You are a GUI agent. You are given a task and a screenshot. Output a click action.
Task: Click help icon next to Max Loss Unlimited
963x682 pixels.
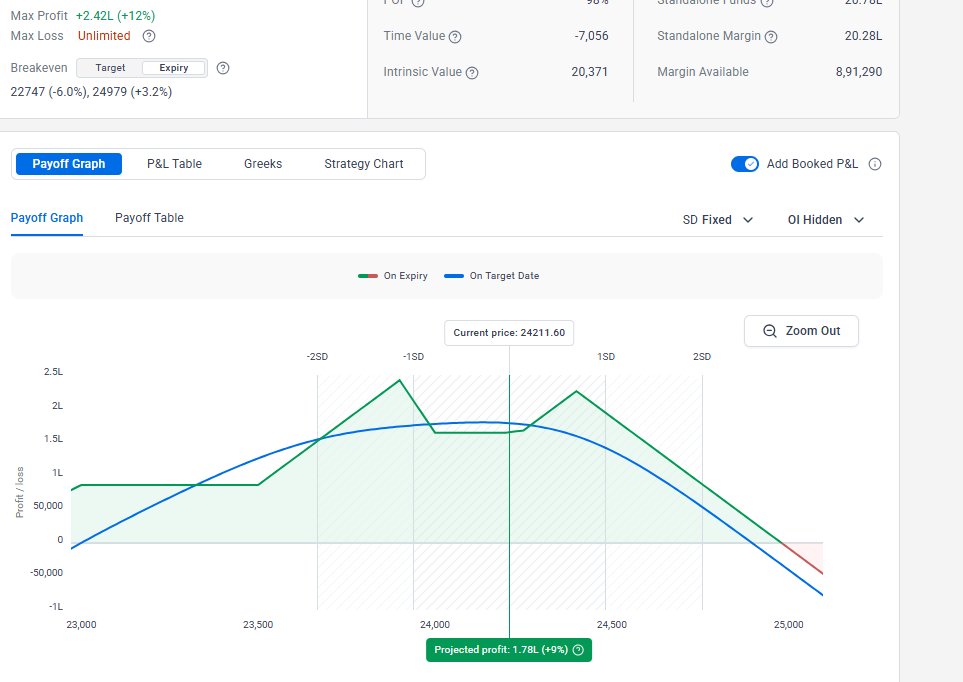coord(149,36)
